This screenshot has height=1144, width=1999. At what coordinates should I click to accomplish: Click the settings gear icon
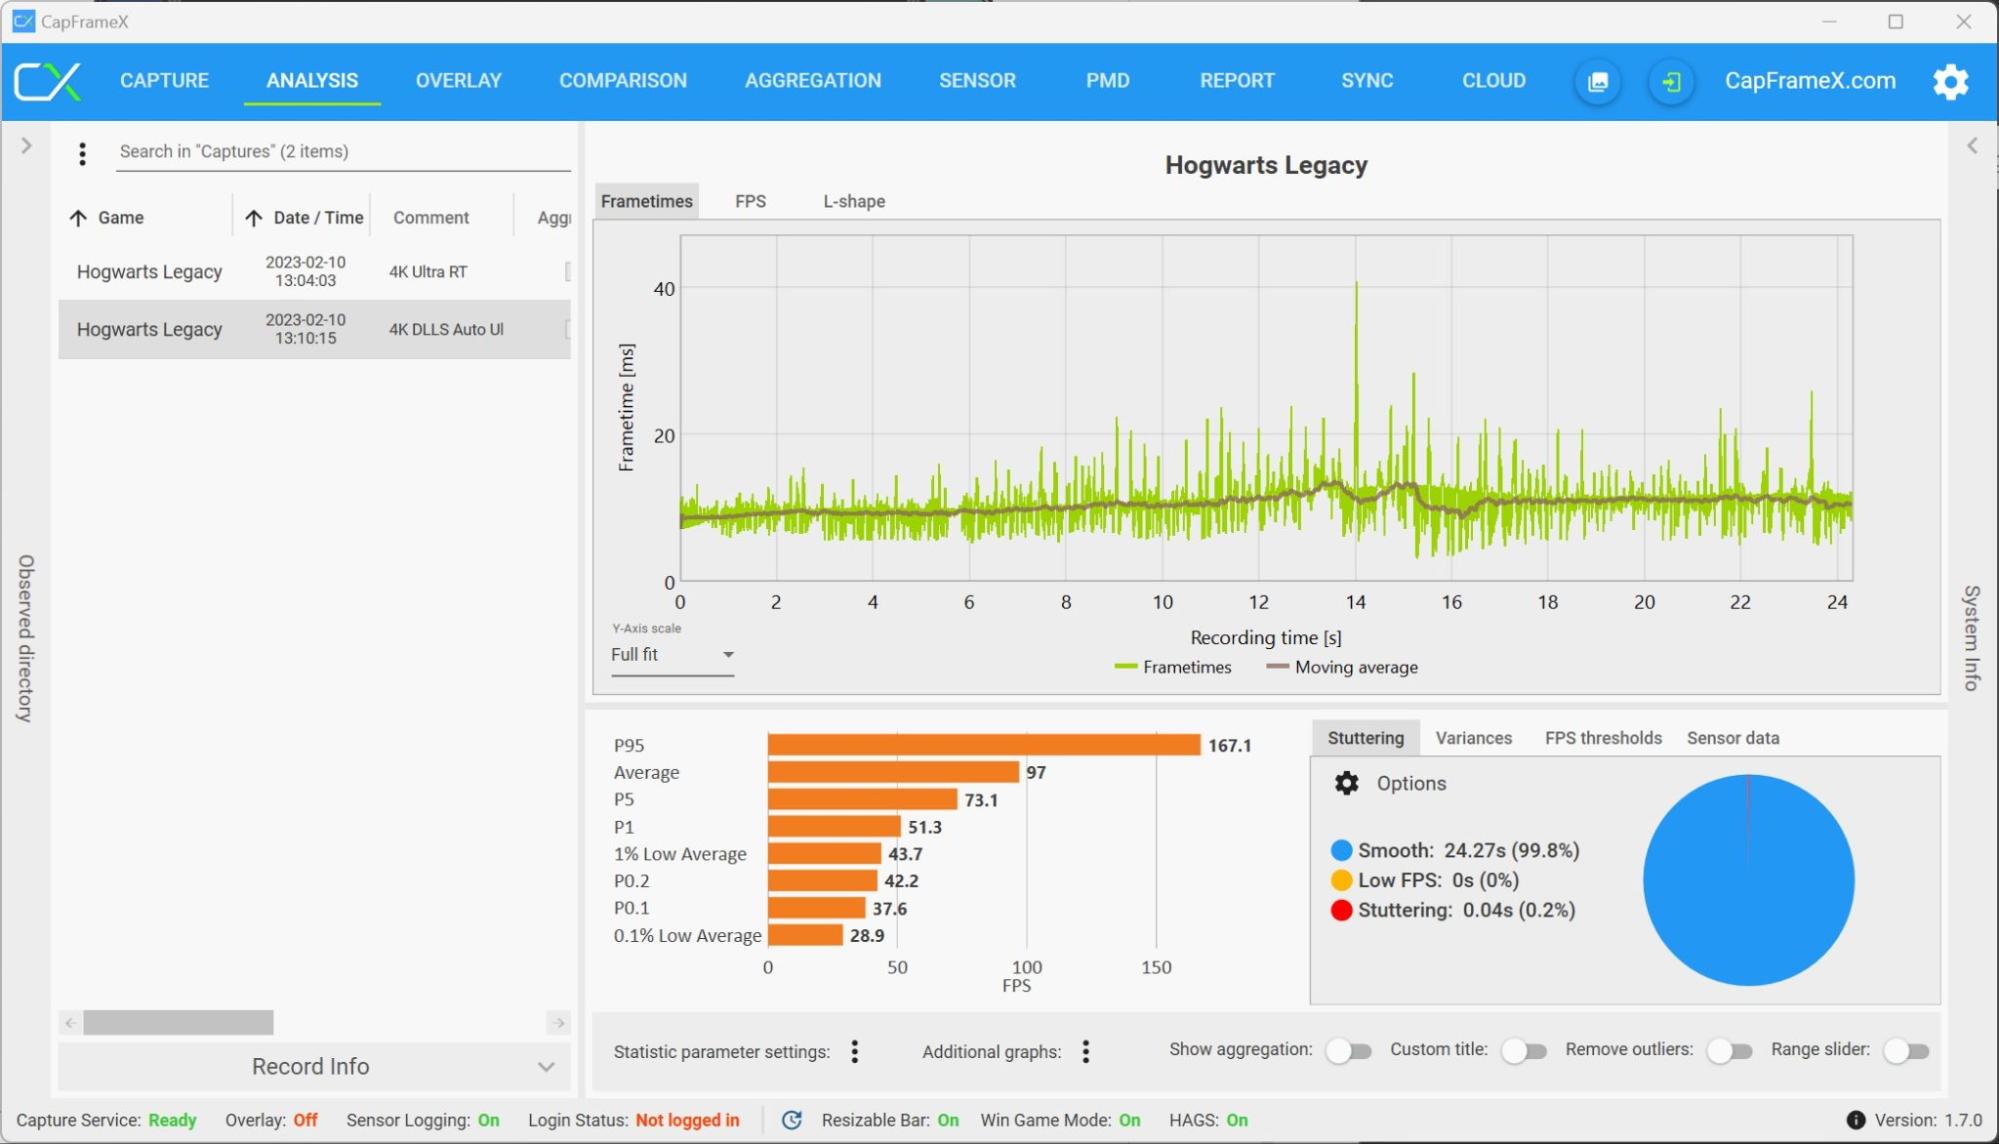click(x=1951, y=82)
